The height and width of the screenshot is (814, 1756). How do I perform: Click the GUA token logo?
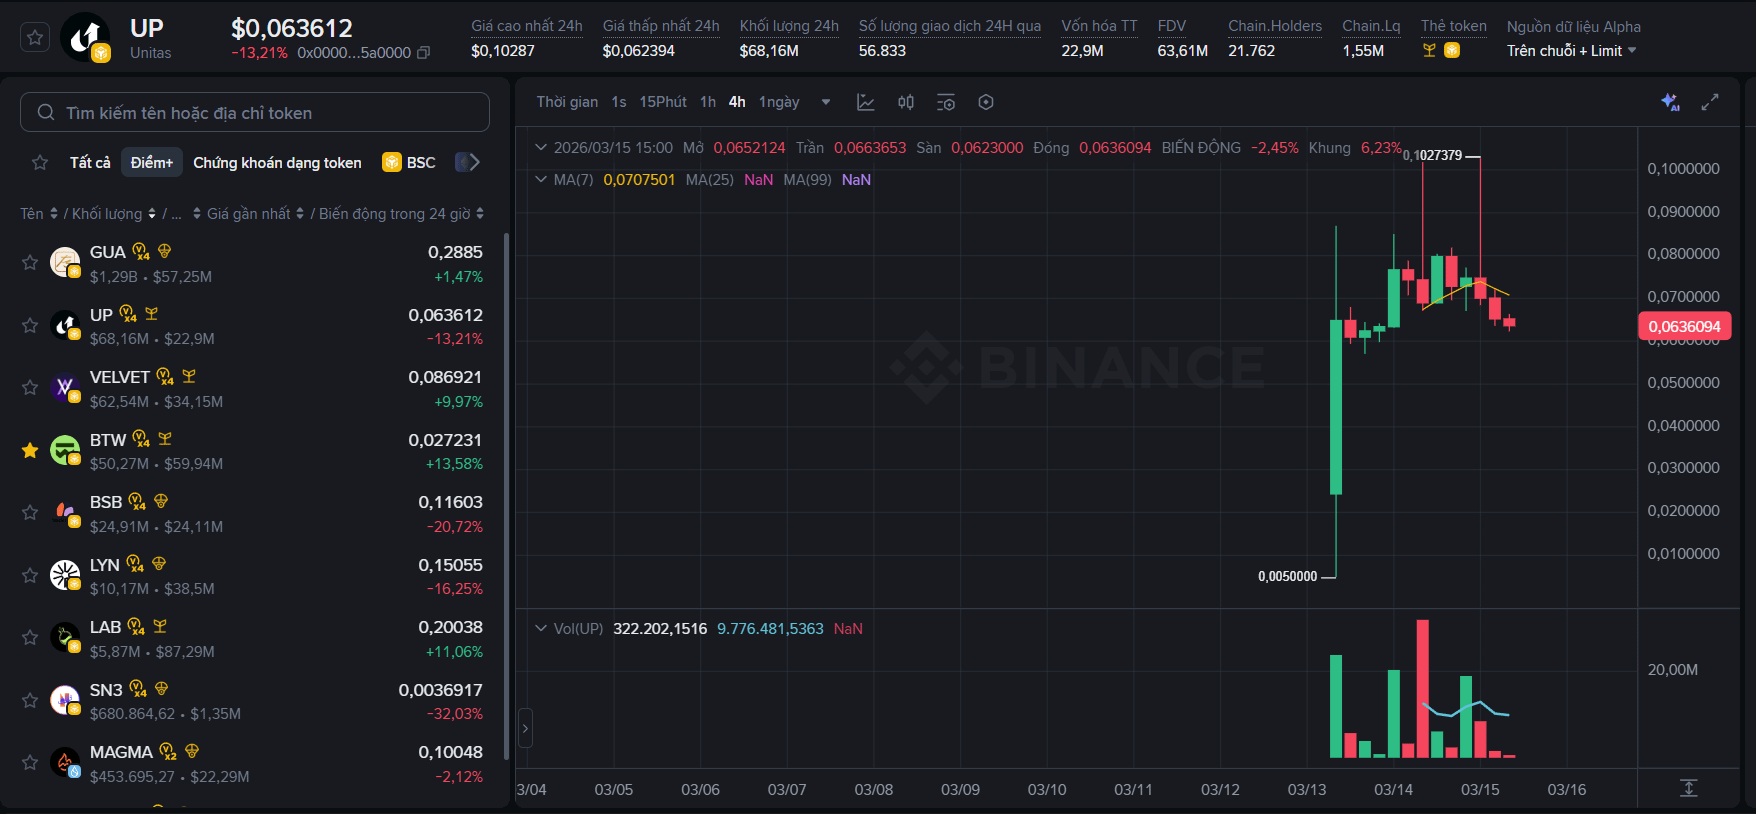coord(65,263)
